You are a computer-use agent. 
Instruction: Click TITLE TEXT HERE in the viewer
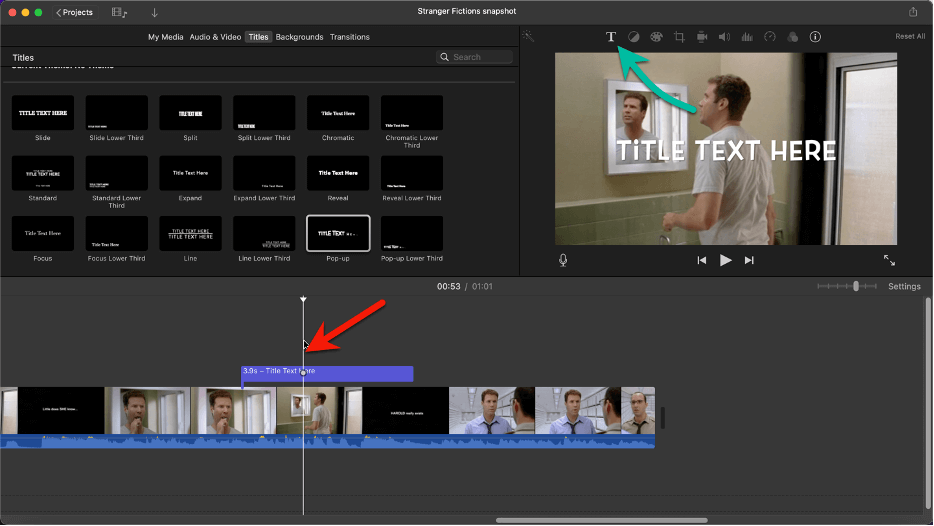click(726, 151)
